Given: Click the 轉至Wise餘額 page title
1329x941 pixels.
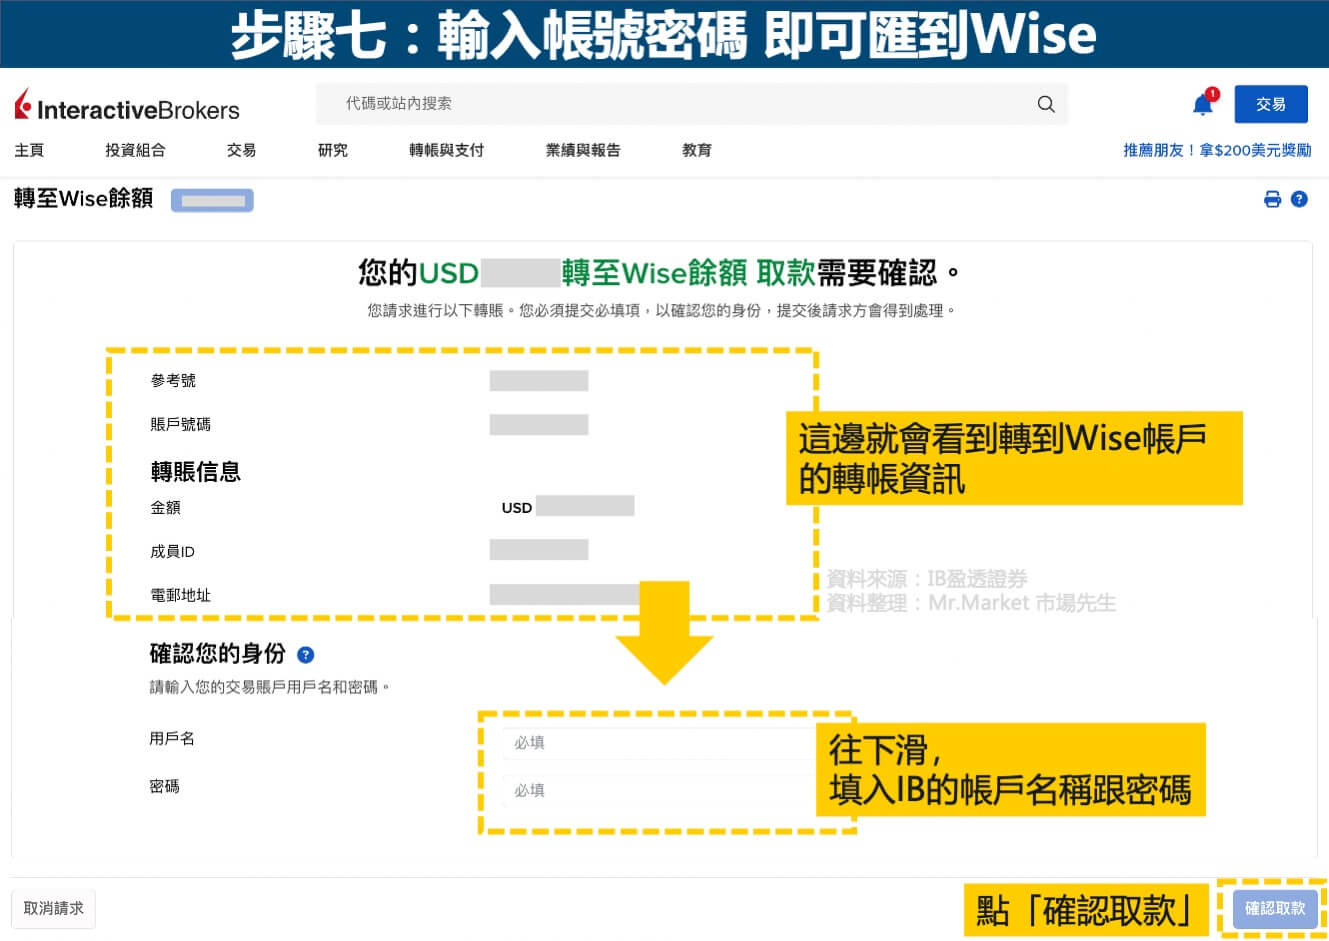Looking at the screenshot, I should coord(83,198).
